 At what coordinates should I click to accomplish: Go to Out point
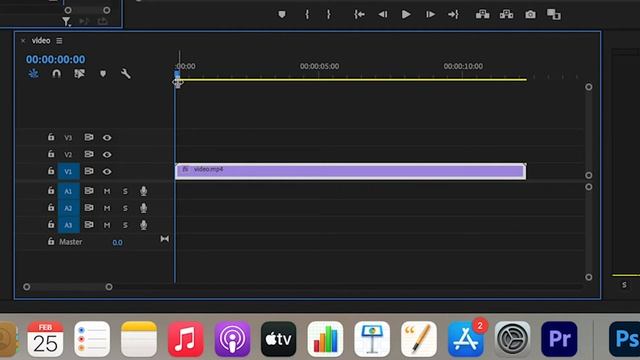(x=453, y=15)
